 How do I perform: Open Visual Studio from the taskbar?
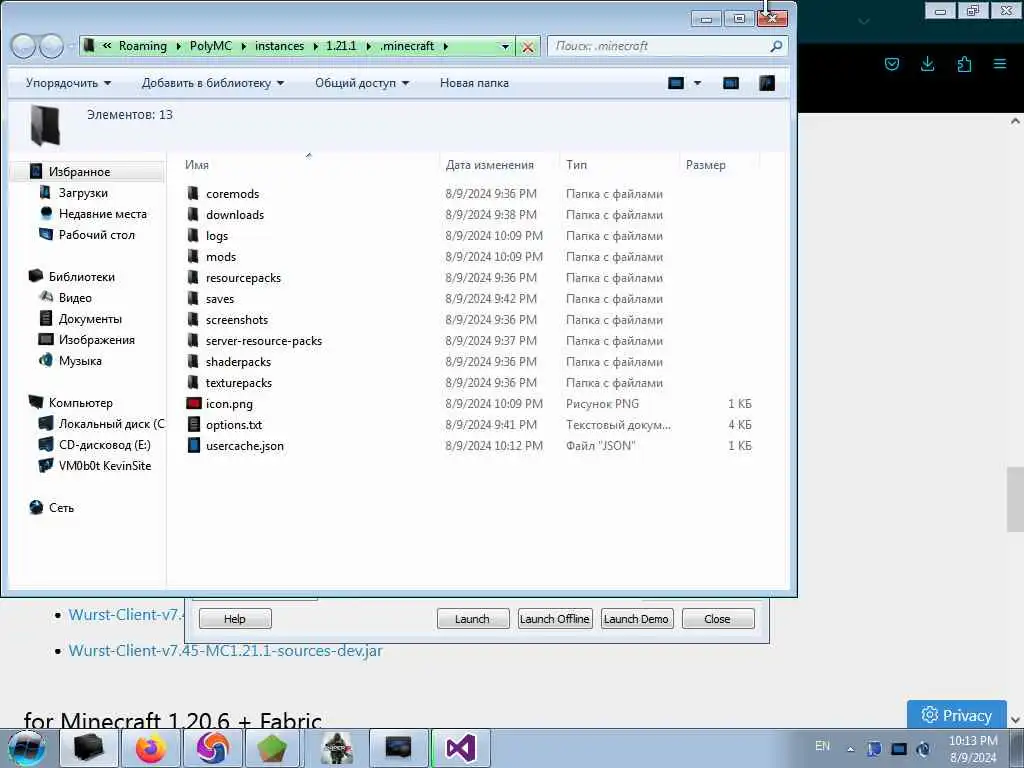coord(460,748)
